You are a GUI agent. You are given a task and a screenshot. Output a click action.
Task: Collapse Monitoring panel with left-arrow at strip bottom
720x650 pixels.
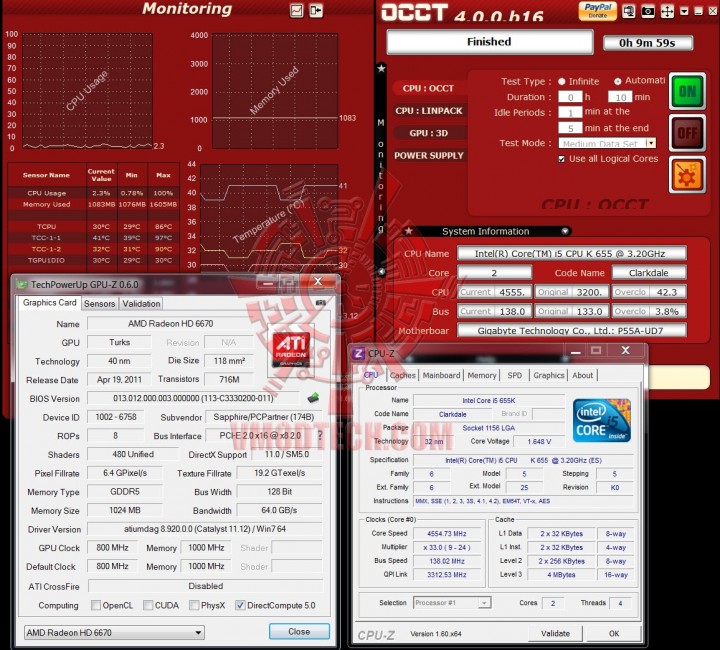coord(381,272)
